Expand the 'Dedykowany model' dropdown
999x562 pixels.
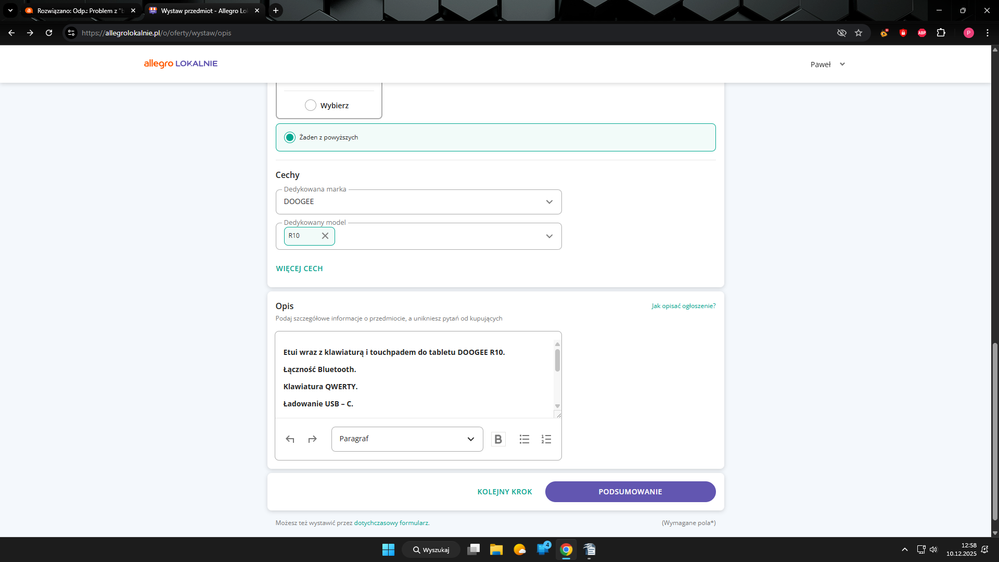(x=549, y=236)
